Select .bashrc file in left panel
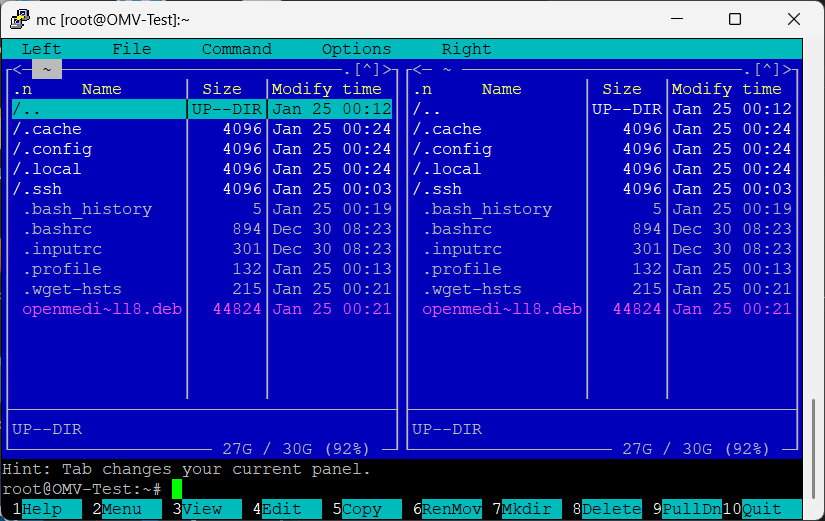This screenshot has width=825, height=521. (202, 229)
